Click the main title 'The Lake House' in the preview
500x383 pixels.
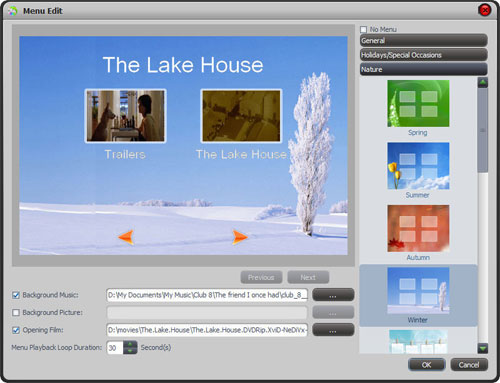(183, 65)
